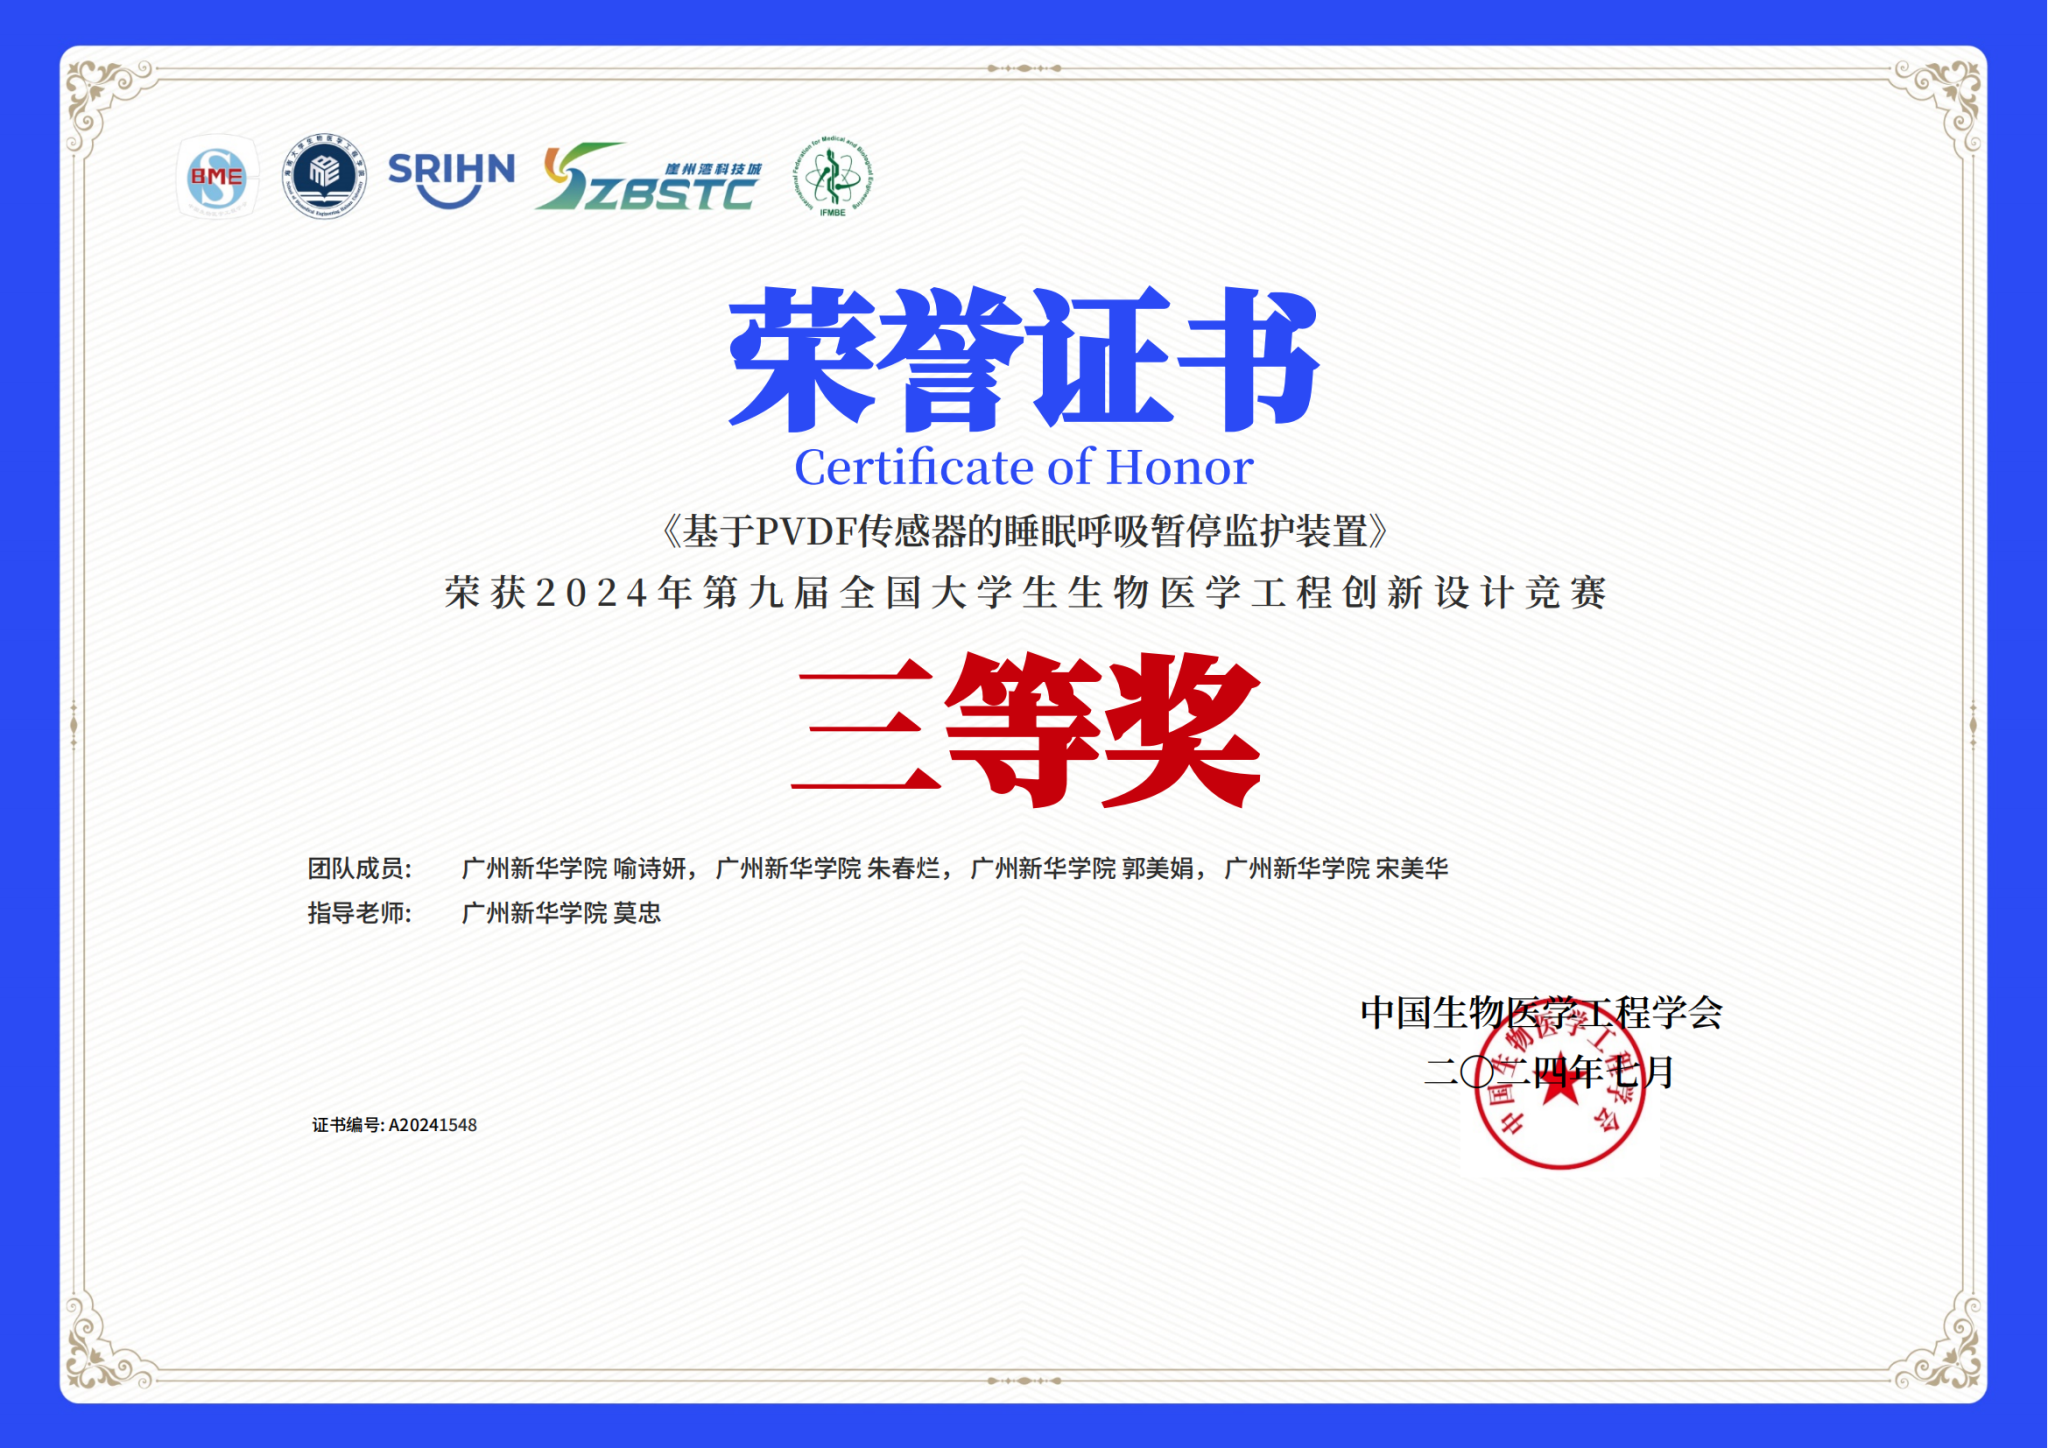Click the advisor name 莫忠
The image size is (2048, 1448).
(x=637, y=912)
